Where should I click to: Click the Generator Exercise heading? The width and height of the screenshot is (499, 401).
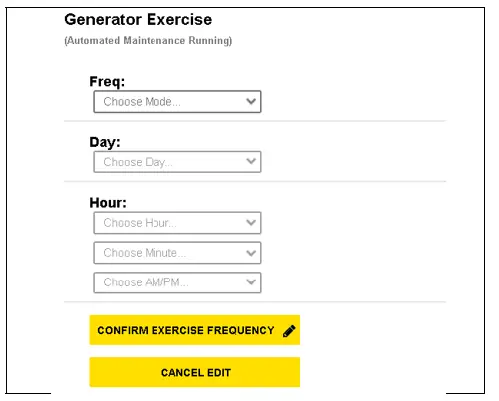click(x=138, y=19)
